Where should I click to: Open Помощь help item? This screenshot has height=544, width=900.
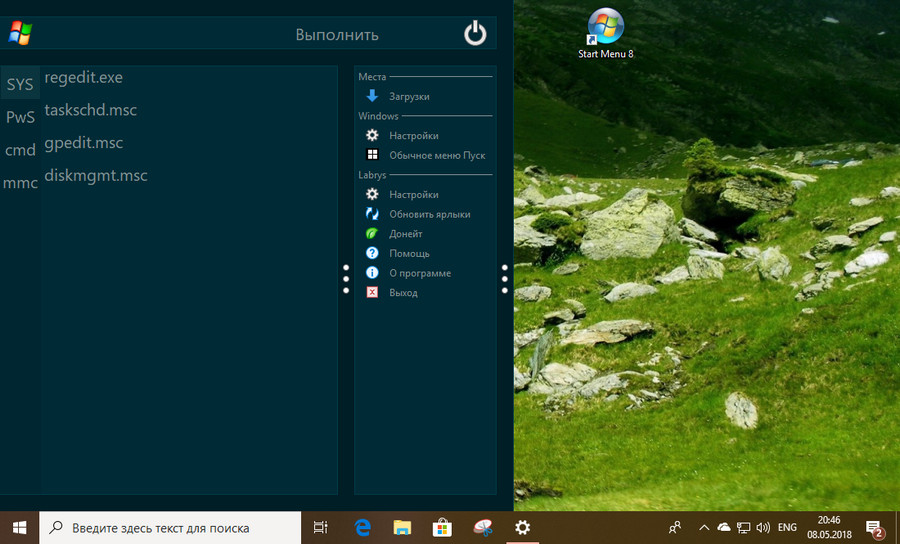click(x=408, y=253)
